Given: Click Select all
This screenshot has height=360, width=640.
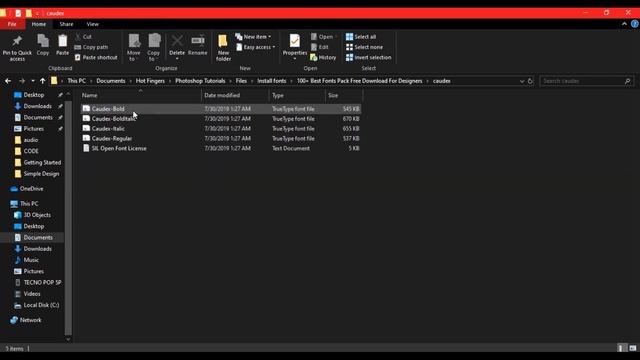Looking at the screenshot, I should (x=361, y=37).
